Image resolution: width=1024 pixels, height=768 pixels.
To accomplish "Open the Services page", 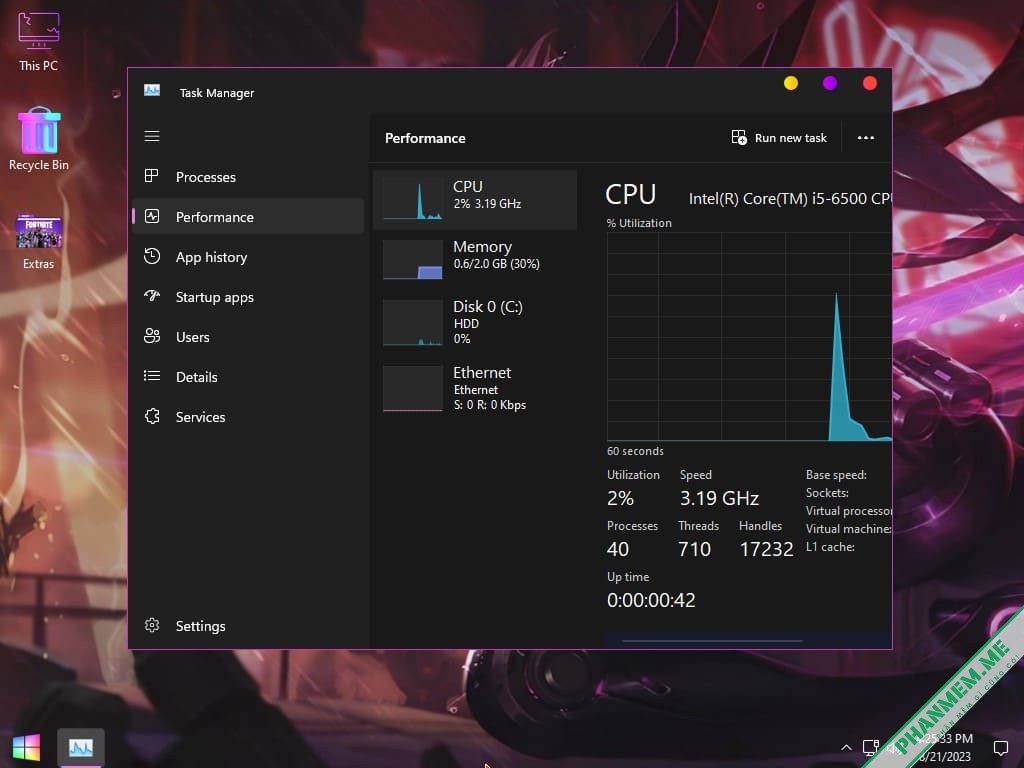I will coord(200,417).
